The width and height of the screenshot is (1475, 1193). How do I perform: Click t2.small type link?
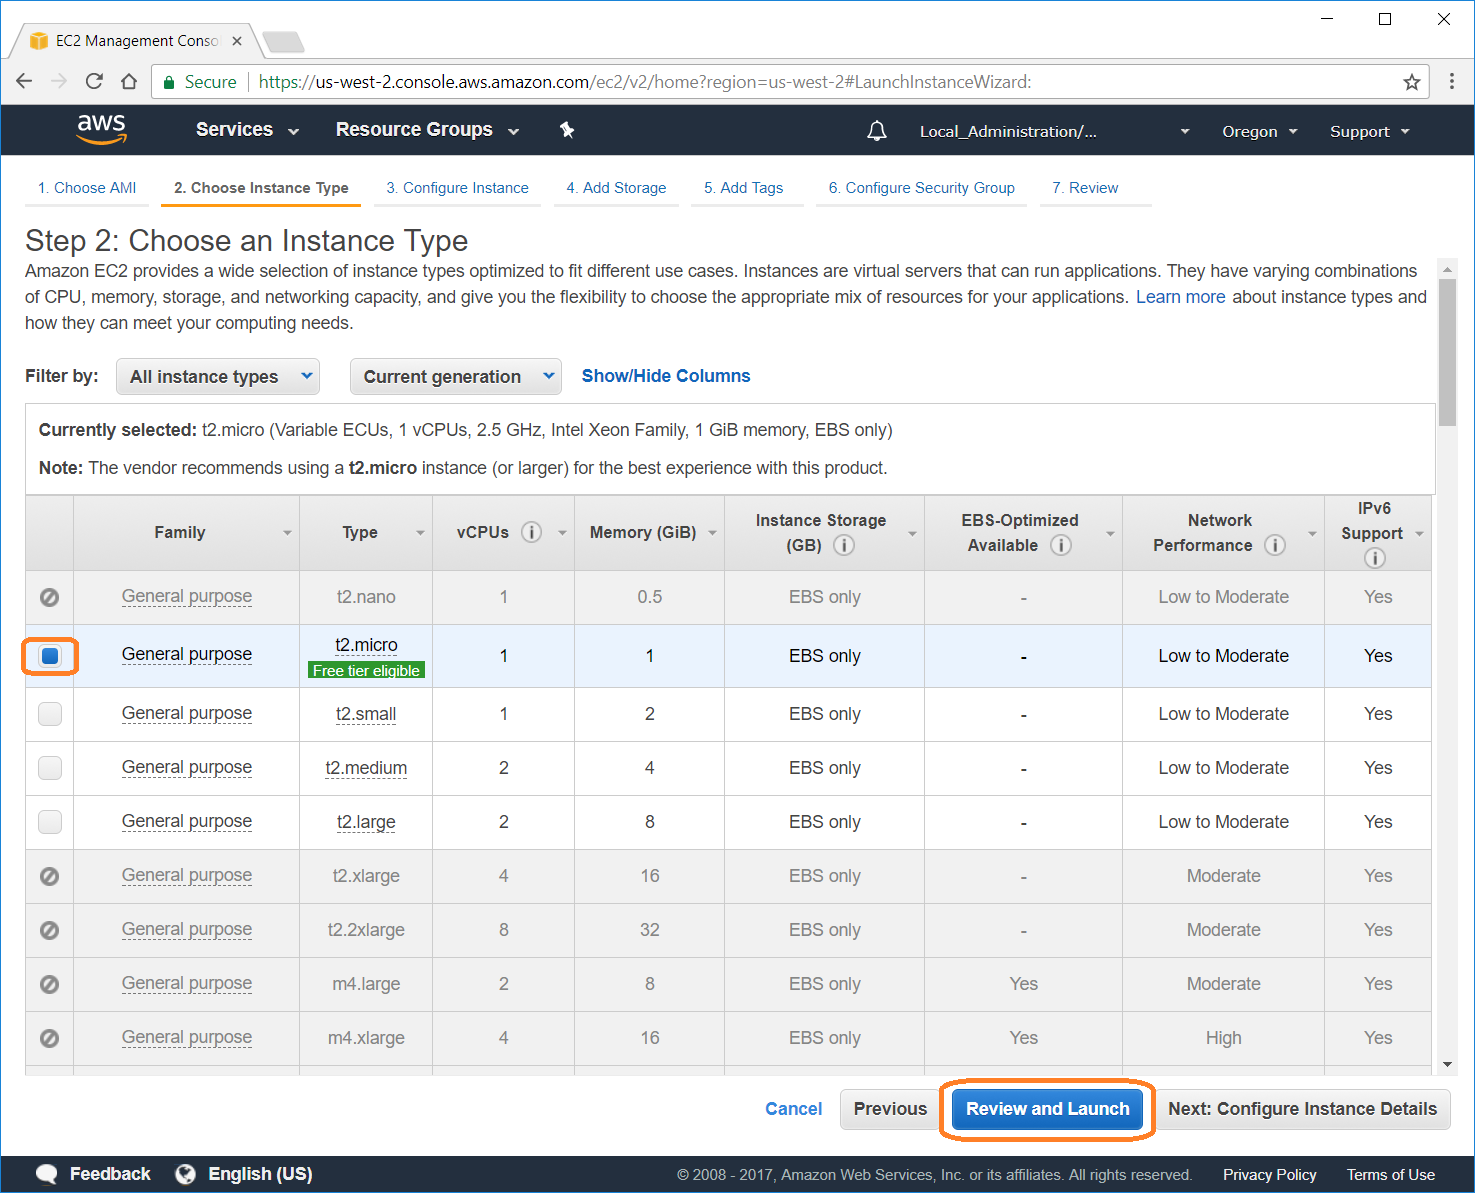point(366,714)
